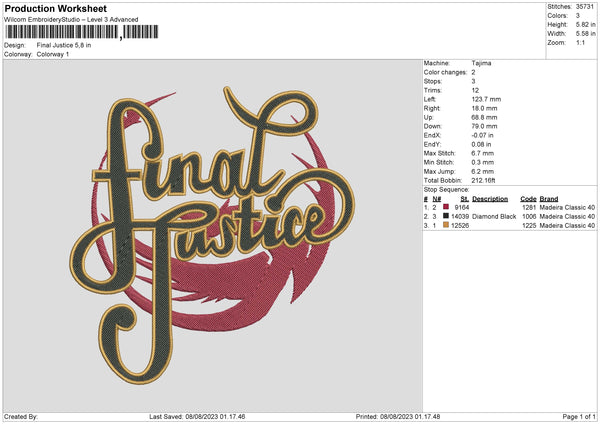The height and width of the screenshot is (424, 600).
Task: Select the Colorway 1 value
Action: click(x=53, y=54)
